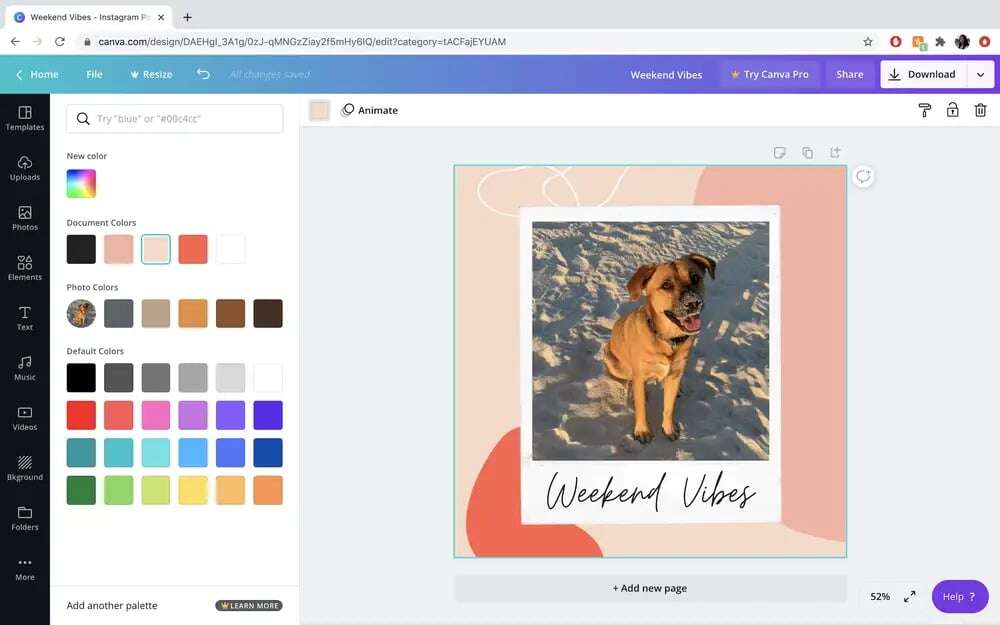Open the Text panel
The width and height of the screenshot is (1000, 625).
[24, 318]
